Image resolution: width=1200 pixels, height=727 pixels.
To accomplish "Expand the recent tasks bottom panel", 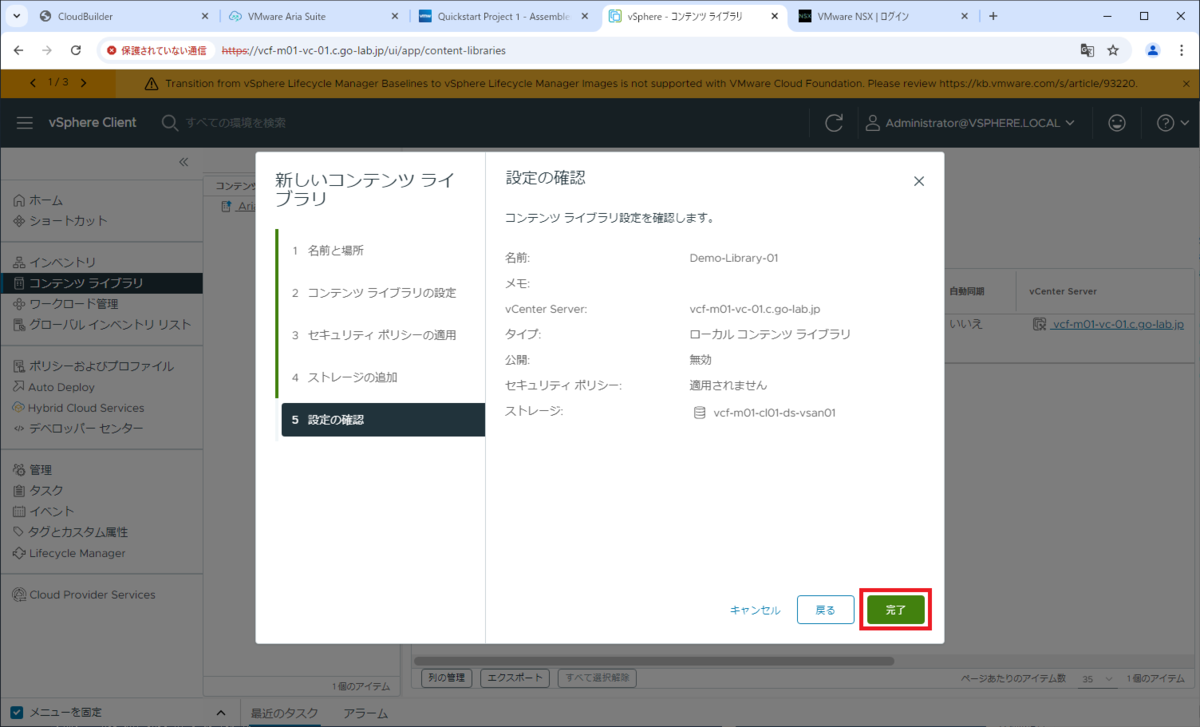I will point(221,713).
